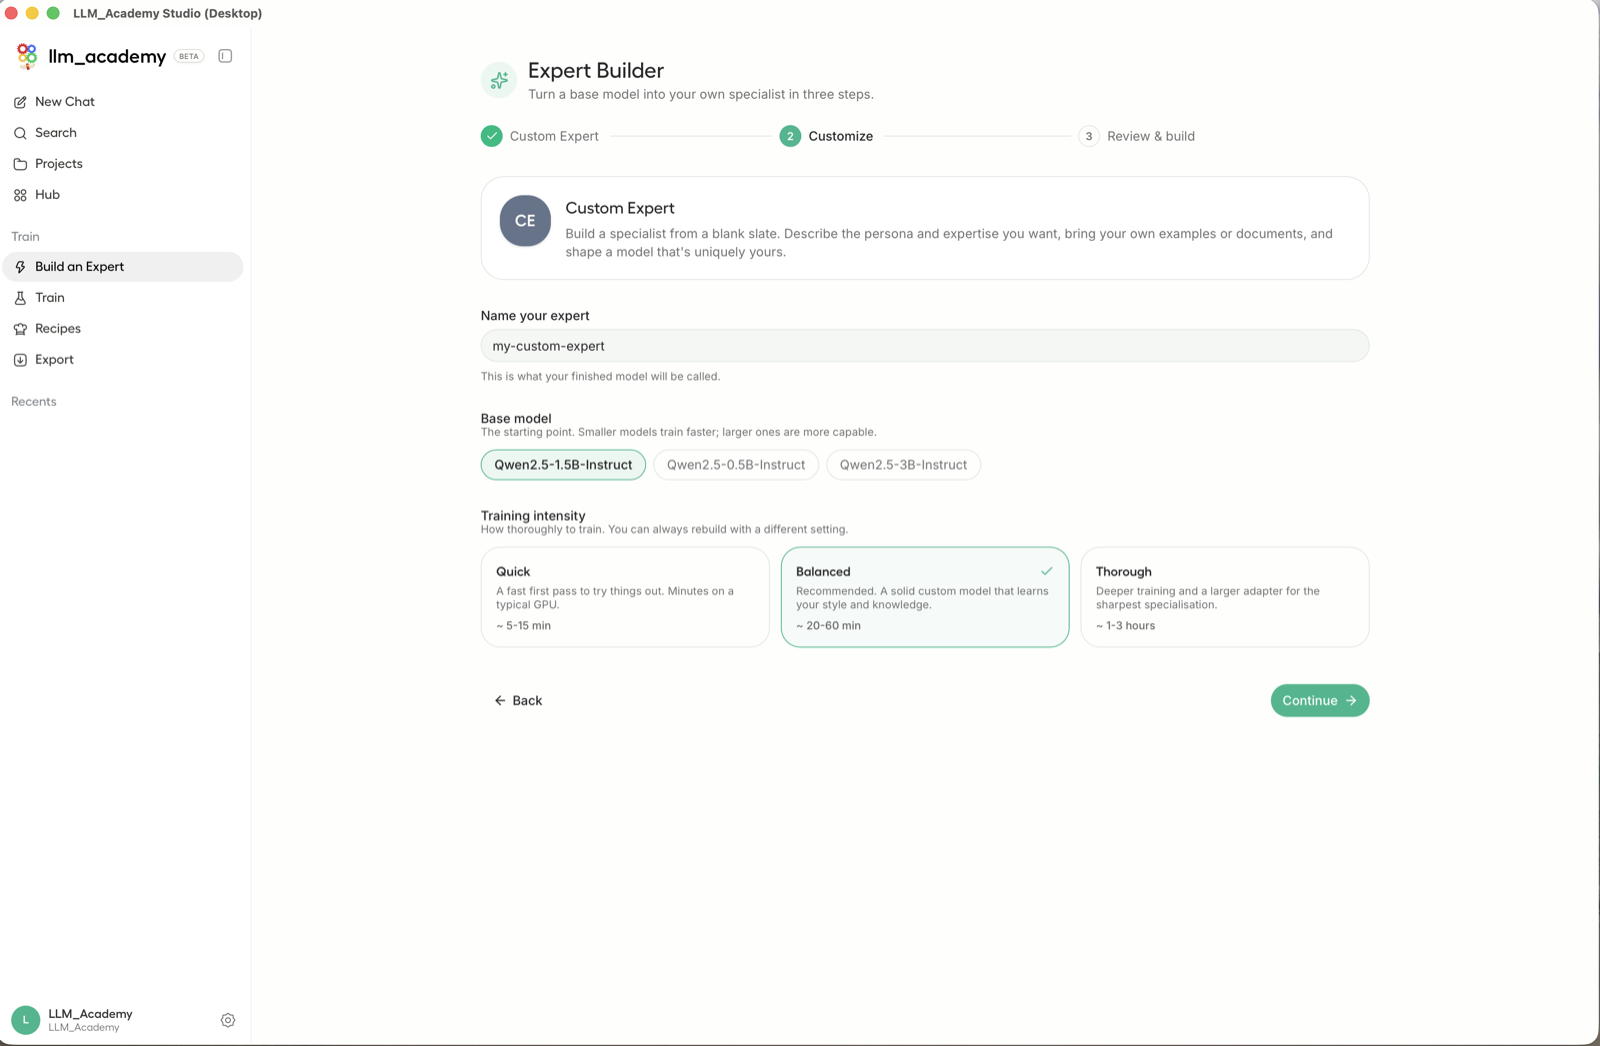Click the Projects folder icon

tap(20, 164)
